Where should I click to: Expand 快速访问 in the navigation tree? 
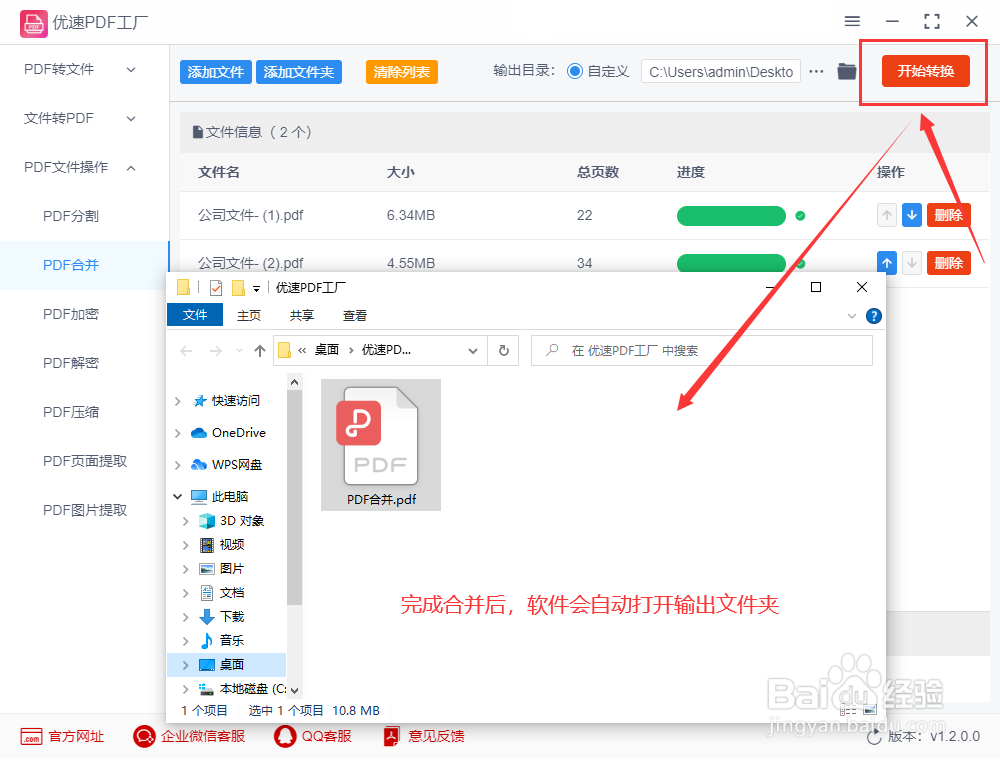pos(177,401)
